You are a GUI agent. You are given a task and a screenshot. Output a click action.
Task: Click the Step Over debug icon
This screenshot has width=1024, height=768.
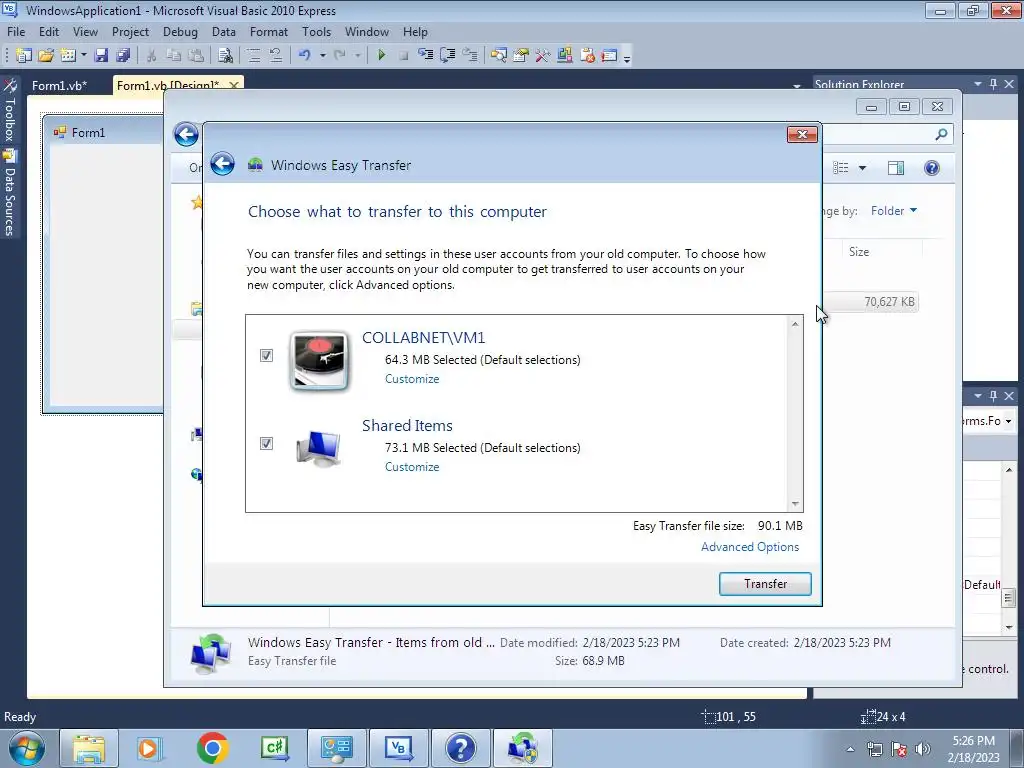click(447, 56)
